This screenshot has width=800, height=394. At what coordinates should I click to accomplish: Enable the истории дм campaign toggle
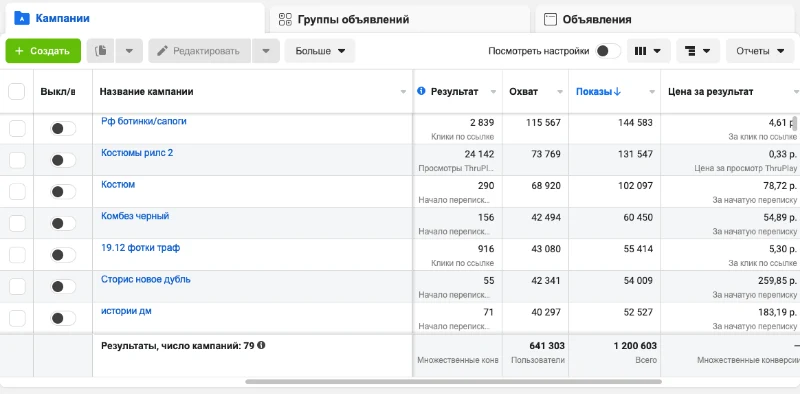click(x=63, y=318)
